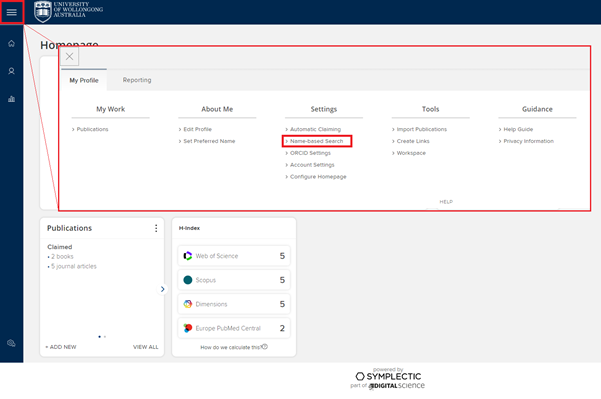Switch to the My Profile tab
This screenshot has width=601, height=399.
[84, 80]
